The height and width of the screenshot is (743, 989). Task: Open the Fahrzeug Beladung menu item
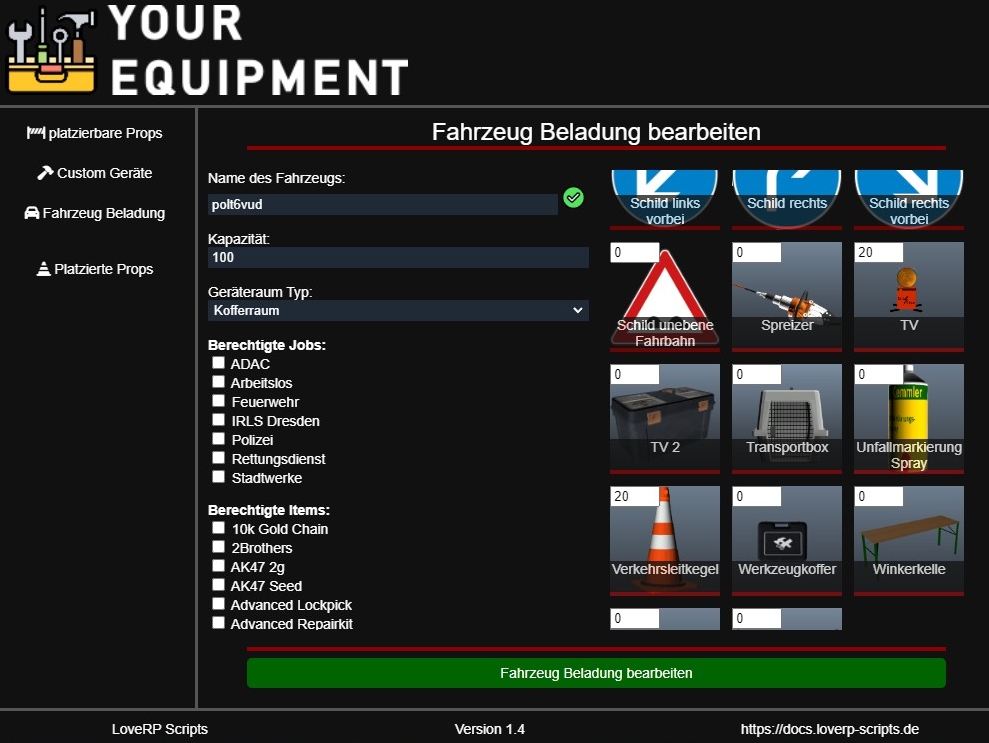95,213
